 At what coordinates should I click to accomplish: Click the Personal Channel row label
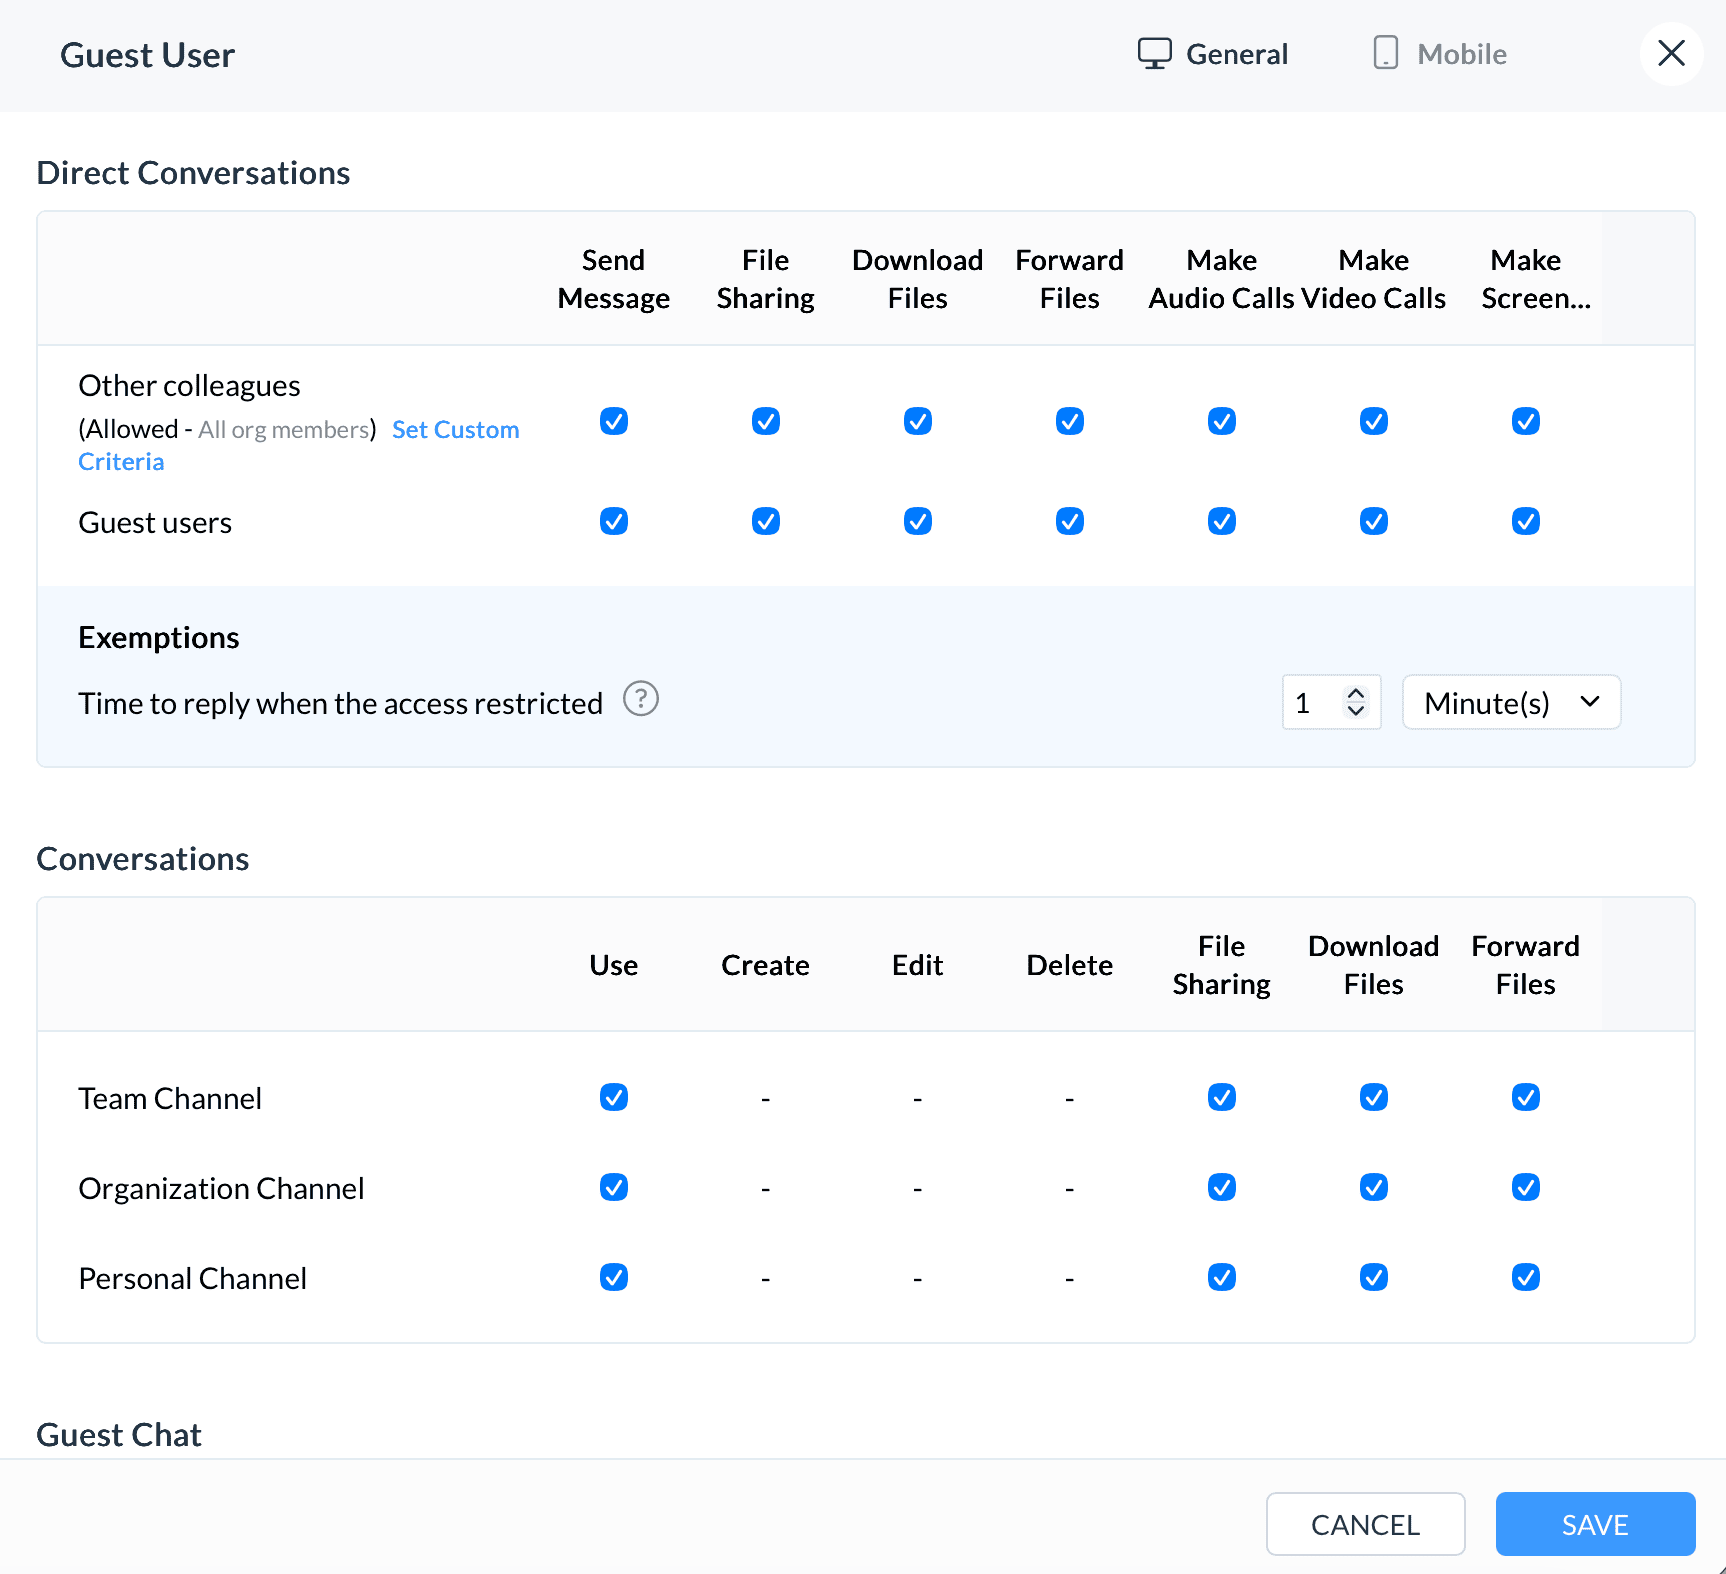pos(193,1278)
